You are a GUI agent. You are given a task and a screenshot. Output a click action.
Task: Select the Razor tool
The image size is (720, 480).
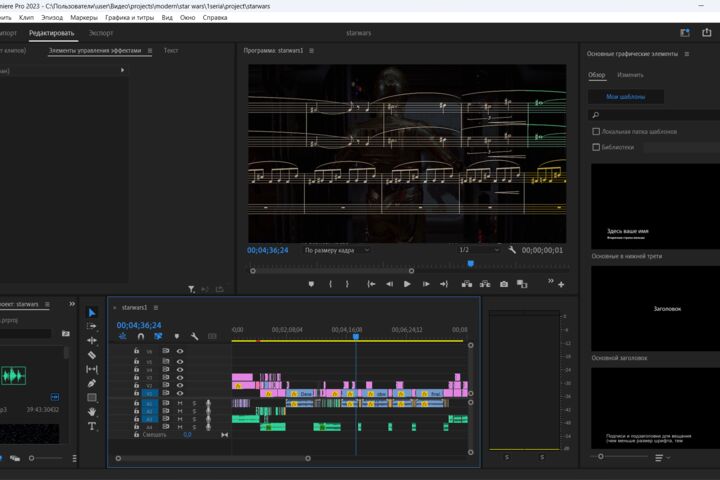[x=92, y=355]
